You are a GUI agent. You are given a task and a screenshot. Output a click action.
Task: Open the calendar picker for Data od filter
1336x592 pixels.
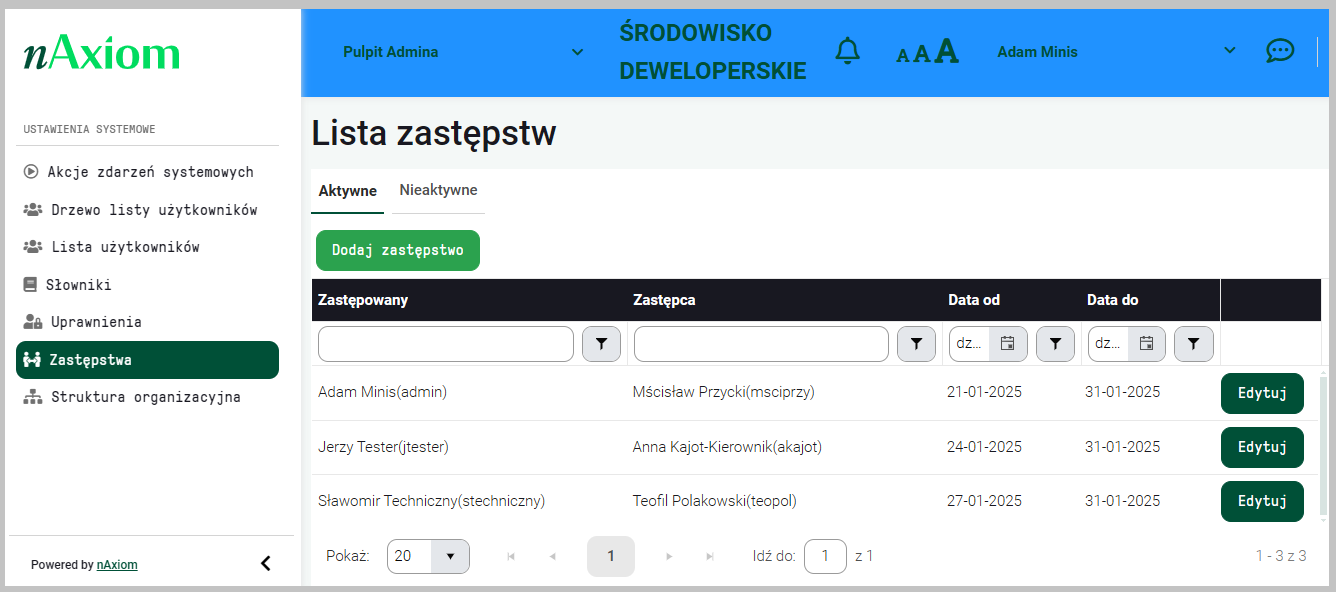1008,344
